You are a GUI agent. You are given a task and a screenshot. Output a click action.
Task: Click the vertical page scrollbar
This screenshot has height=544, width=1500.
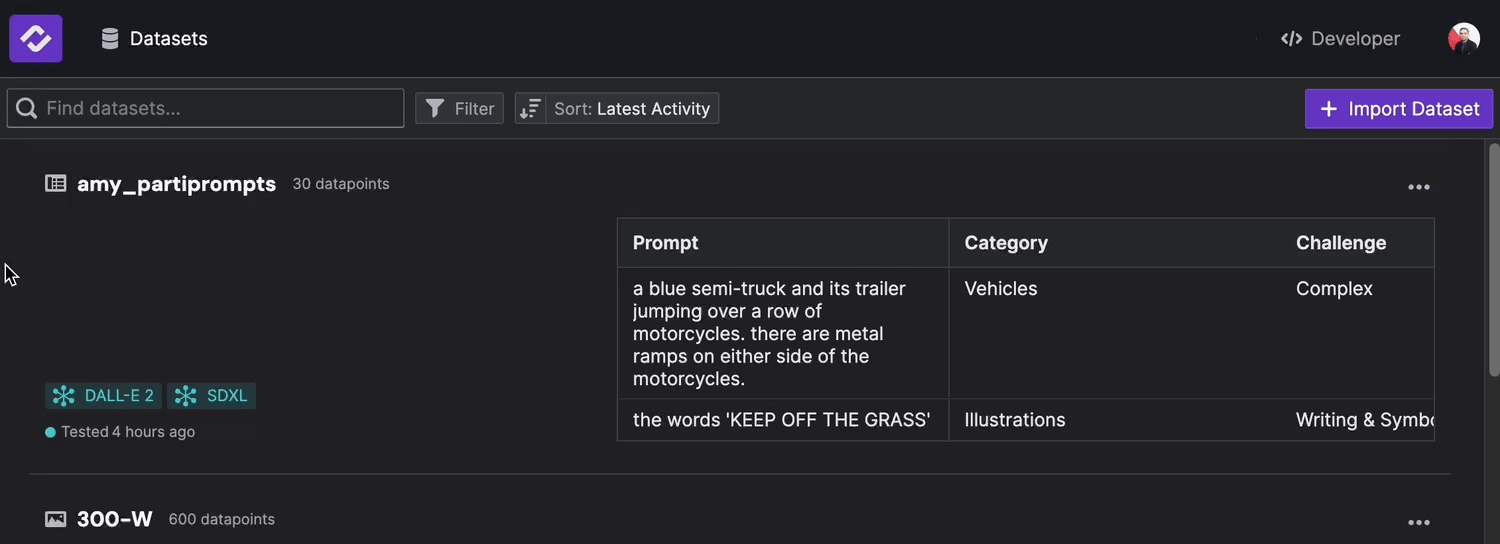1494,260
